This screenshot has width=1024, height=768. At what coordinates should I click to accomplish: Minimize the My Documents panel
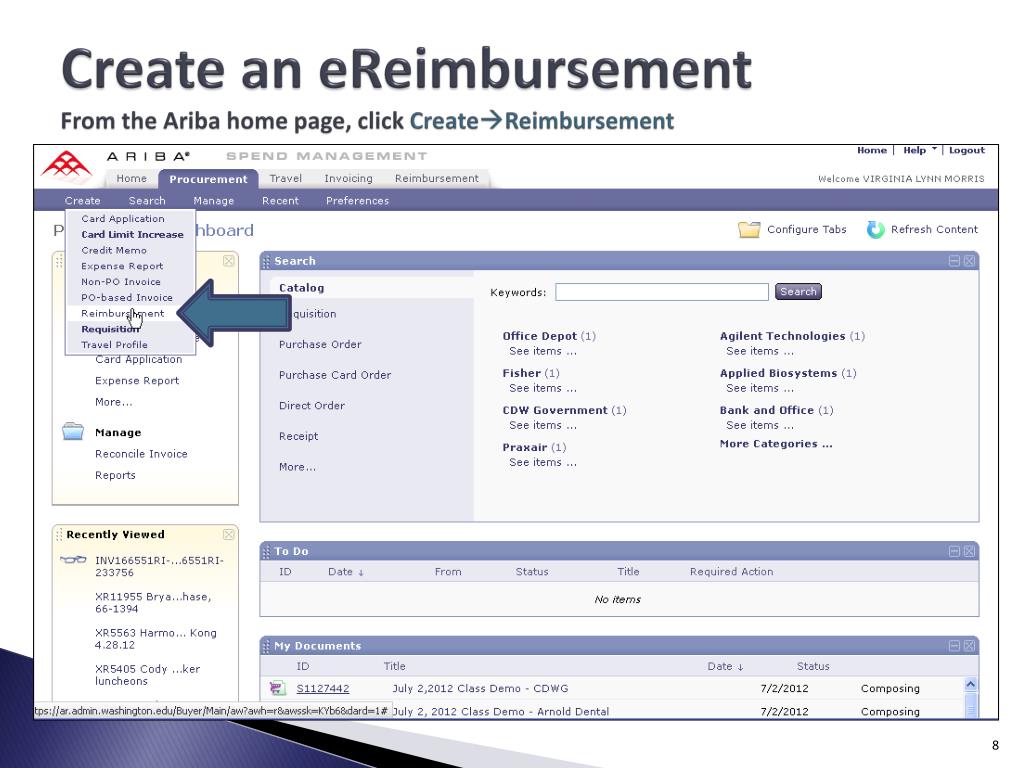[x=954, y=646]
